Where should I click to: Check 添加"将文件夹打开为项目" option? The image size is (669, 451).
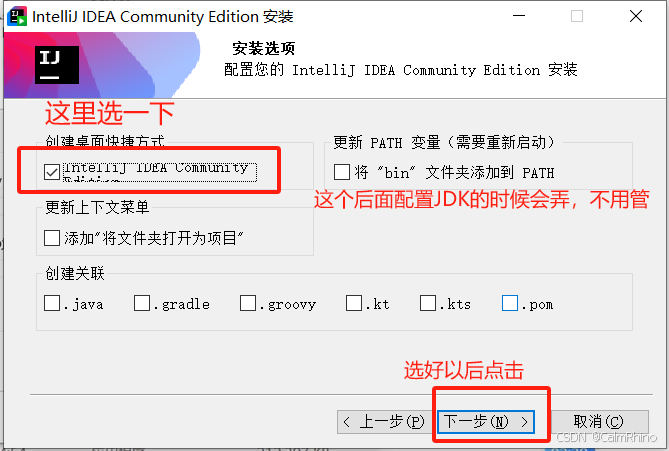click(x=52, y=238)
